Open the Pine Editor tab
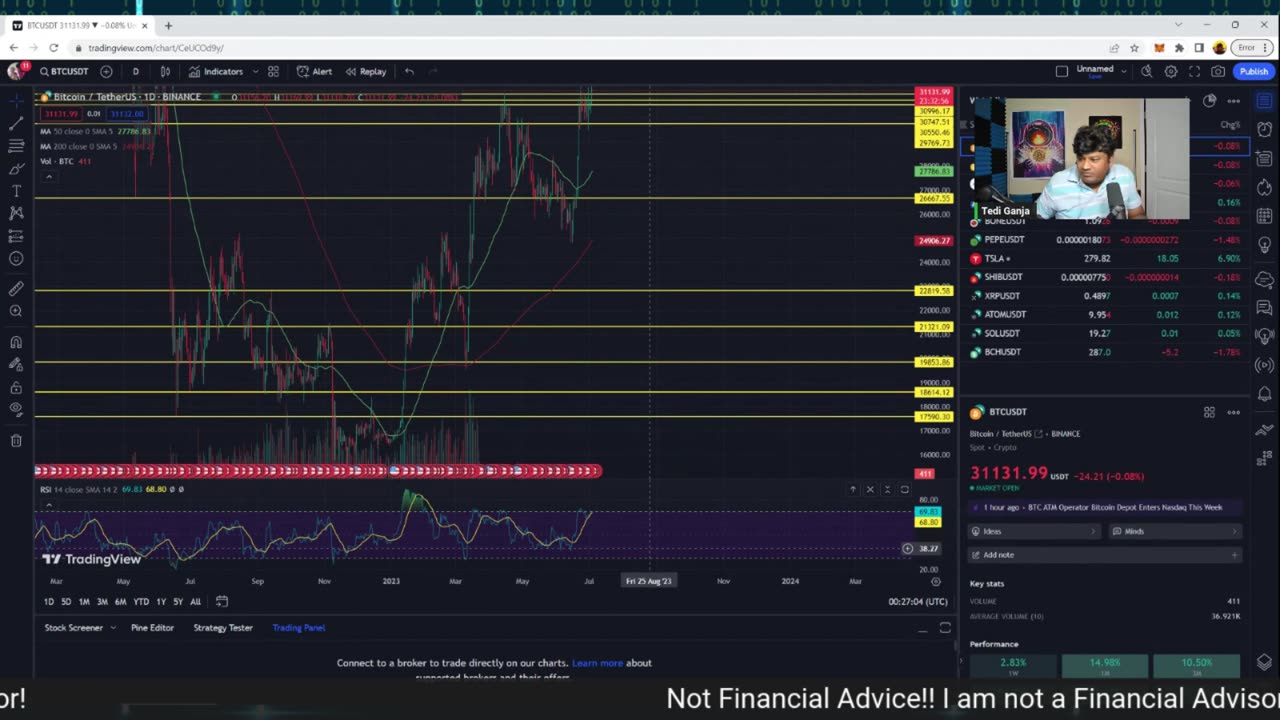The image size is (1280, 720). click(x=152, y=628)
